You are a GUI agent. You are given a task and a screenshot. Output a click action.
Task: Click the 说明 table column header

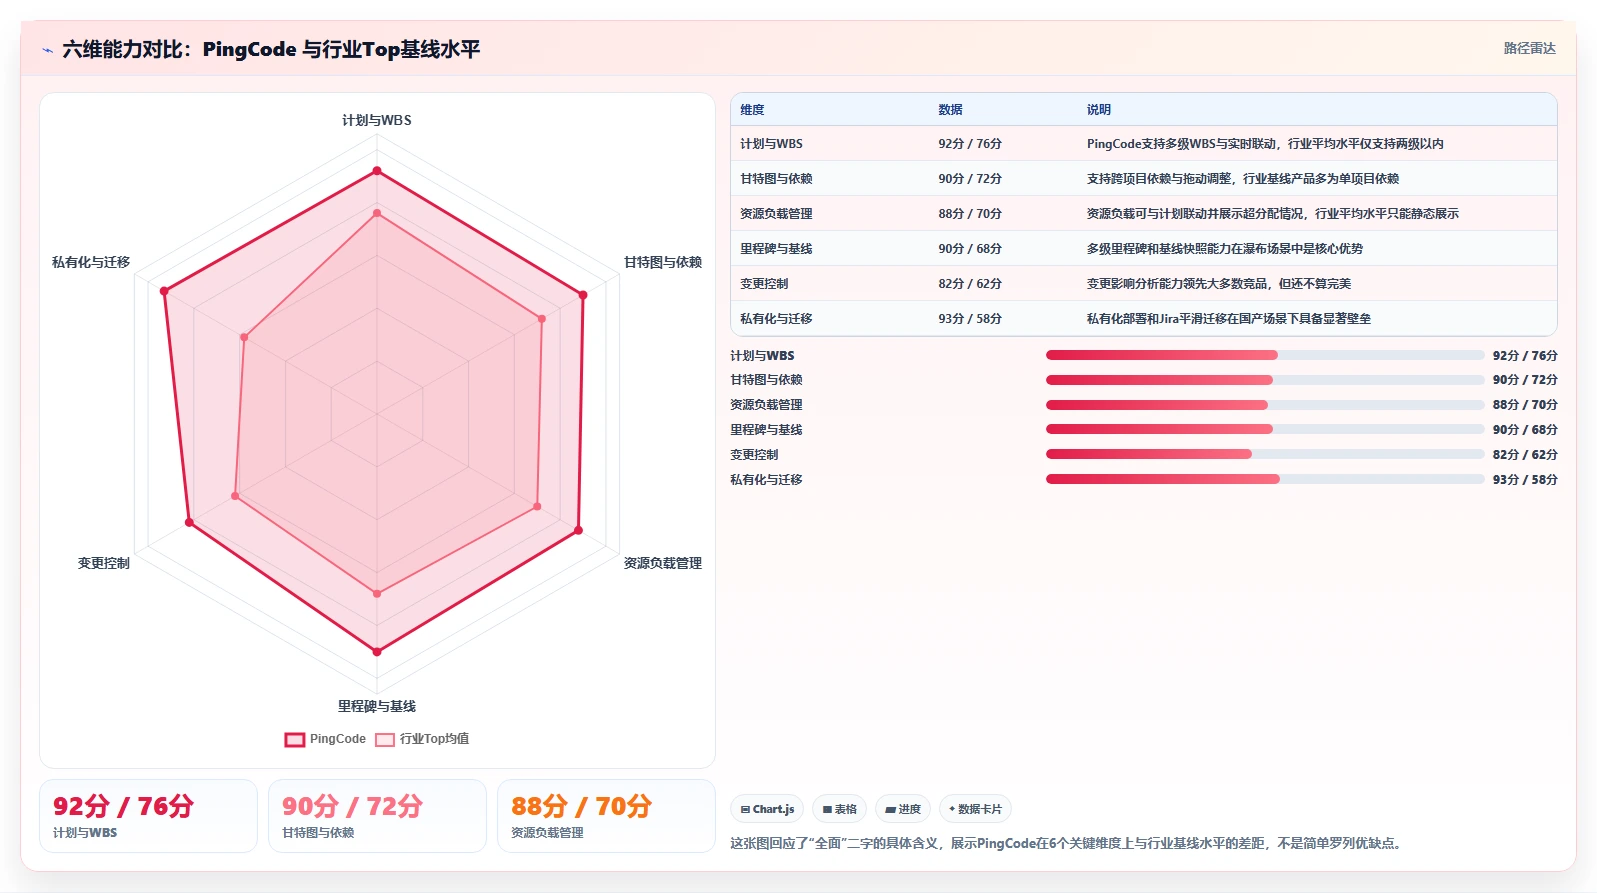pos(1099,110)
